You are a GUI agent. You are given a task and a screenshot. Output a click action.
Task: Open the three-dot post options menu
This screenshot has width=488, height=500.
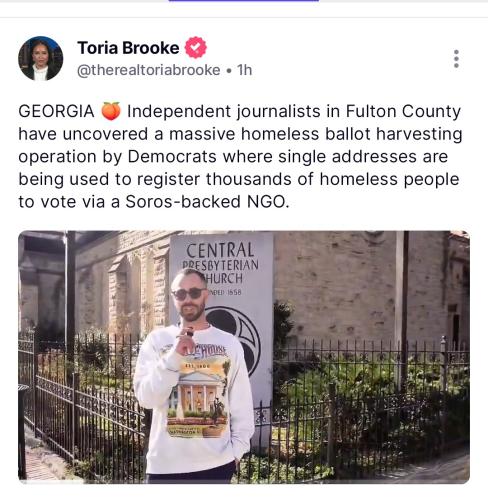tap(456, 59)
